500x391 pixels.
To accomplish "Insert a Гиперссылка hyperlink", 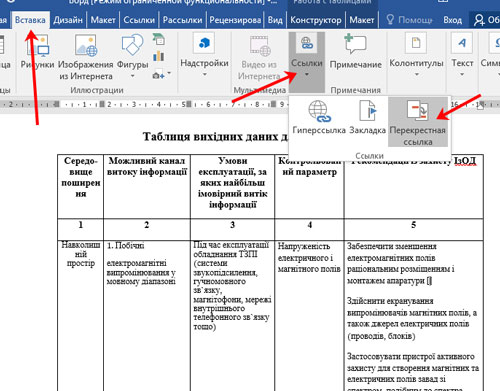I will point(319,117).
